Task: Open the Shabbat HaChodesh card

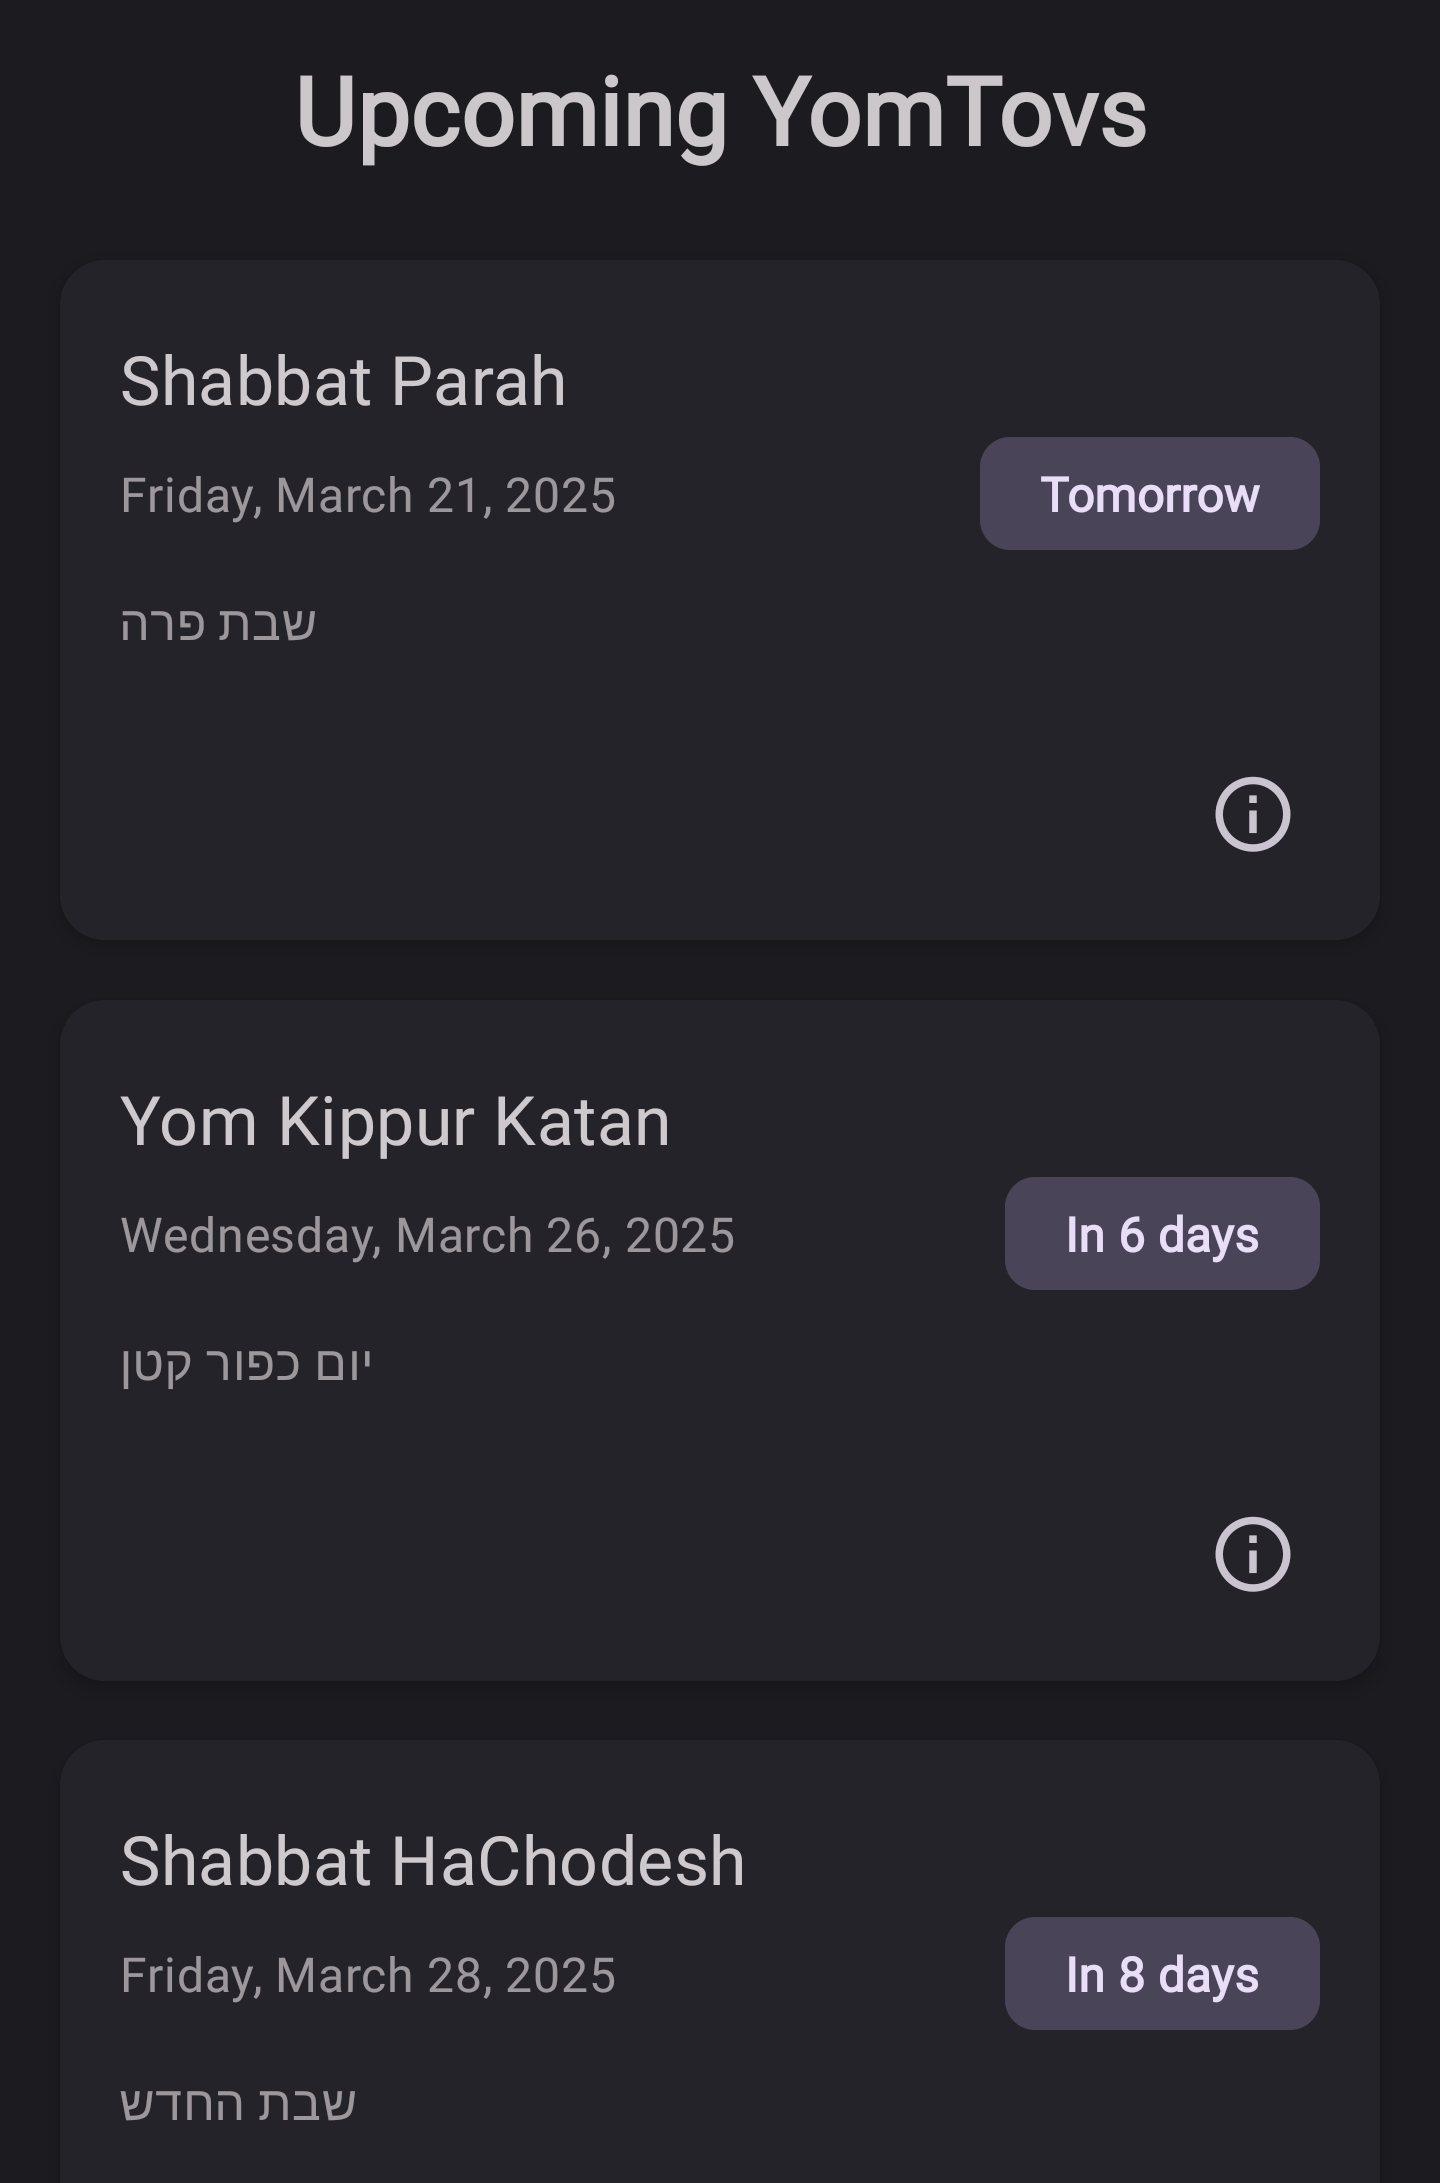Action: point(720,1961)
